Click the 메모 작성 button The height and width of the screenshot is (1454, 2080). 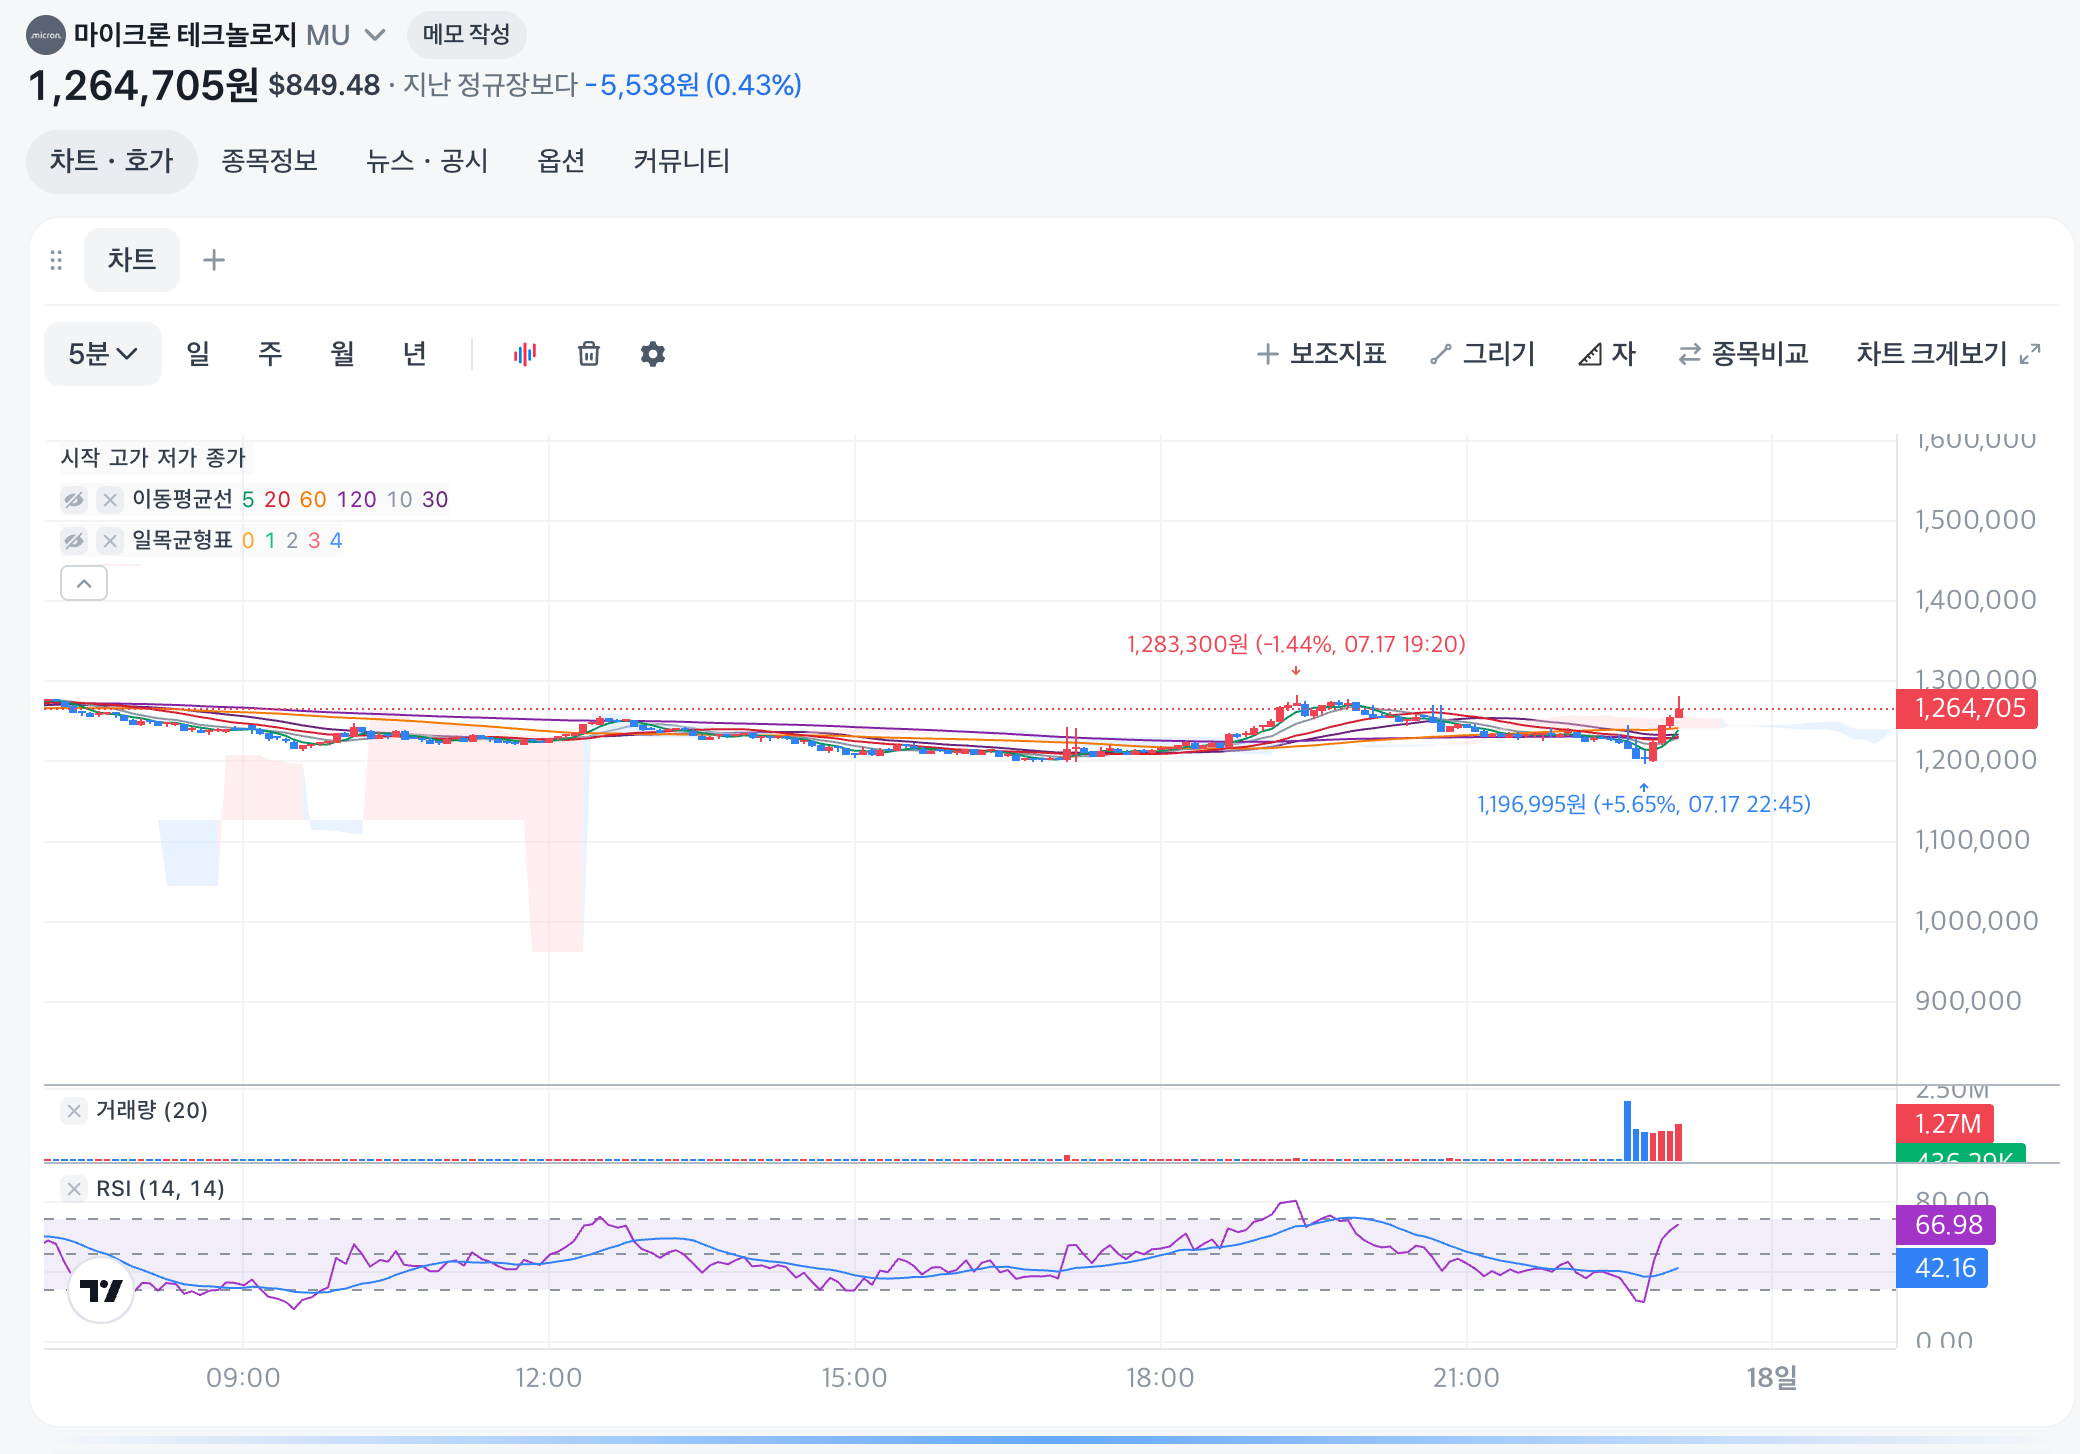[466, 35]
